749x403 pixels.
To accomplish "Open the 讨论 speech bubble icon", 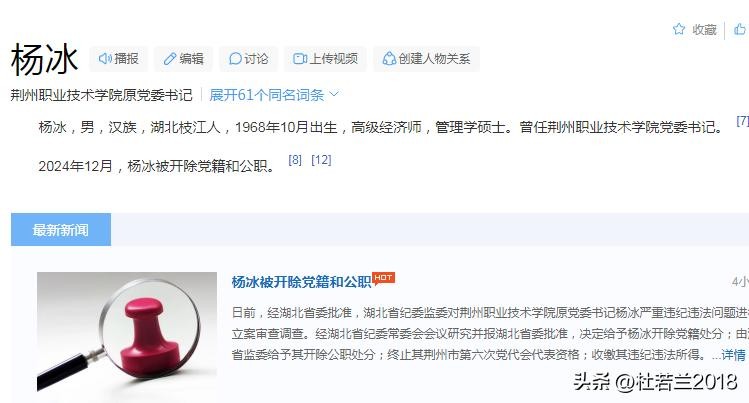I will pyautogui.click(x=235, y=59).
